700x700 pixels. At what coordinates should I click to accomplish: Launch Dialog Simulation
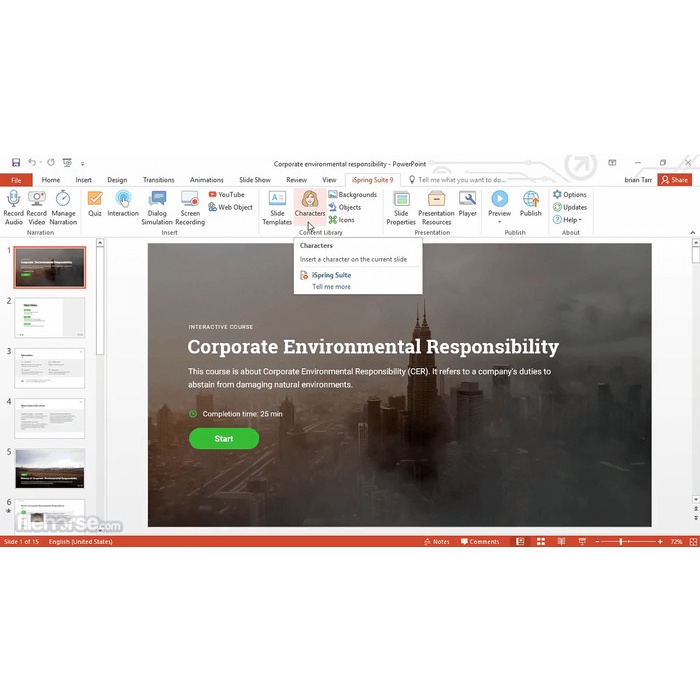[157, 199]
